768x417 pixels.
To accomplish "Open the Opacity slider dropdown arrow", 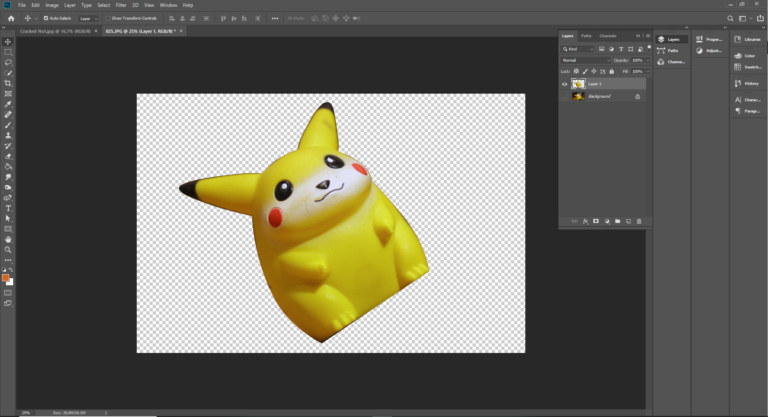I will click(x=648, y=60).
